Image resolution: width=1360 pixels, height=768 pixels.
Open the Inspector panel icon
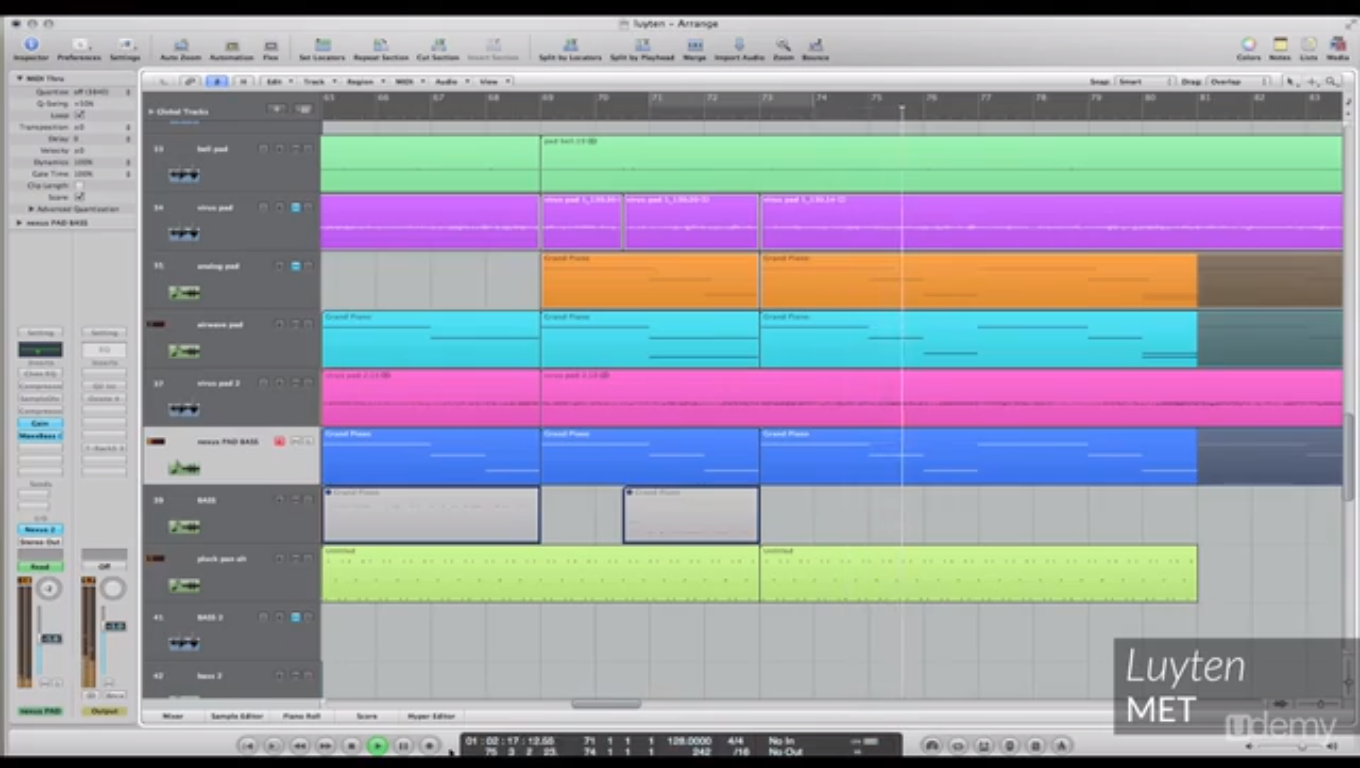click(x=30, y=46)
